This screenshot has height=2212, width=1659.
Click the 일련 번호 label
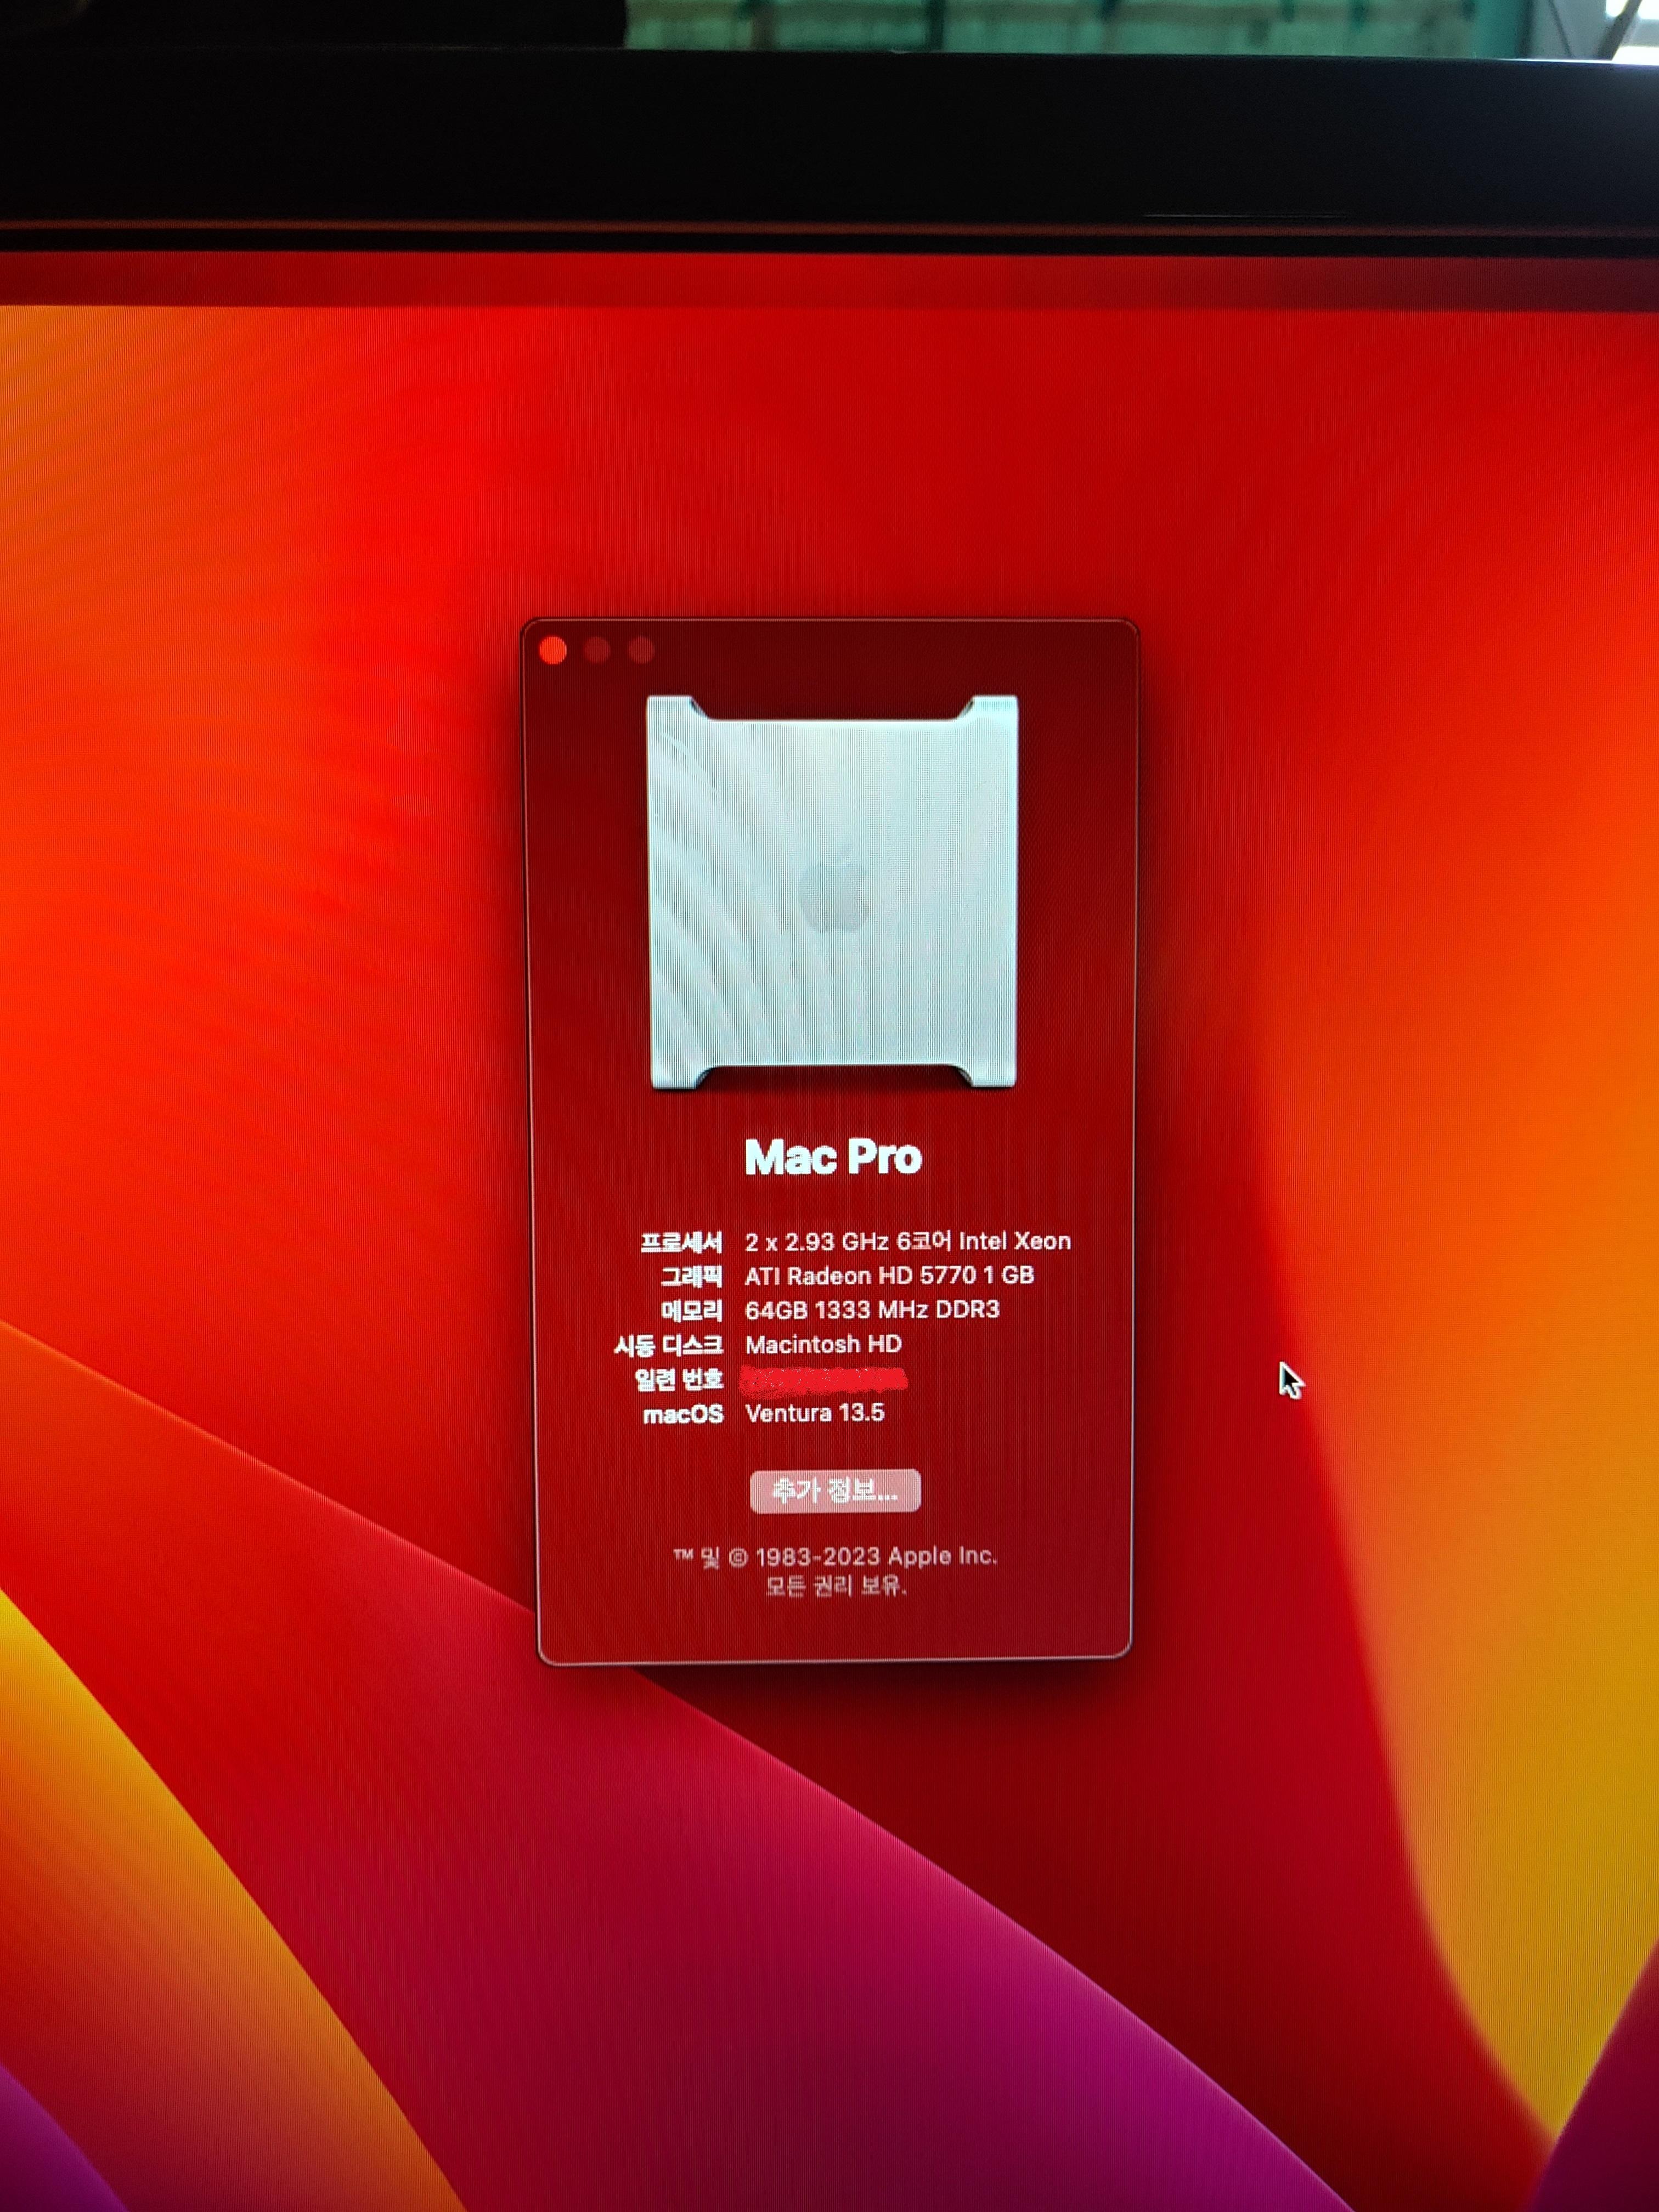pyautogui.click(x=678, y=1380)
